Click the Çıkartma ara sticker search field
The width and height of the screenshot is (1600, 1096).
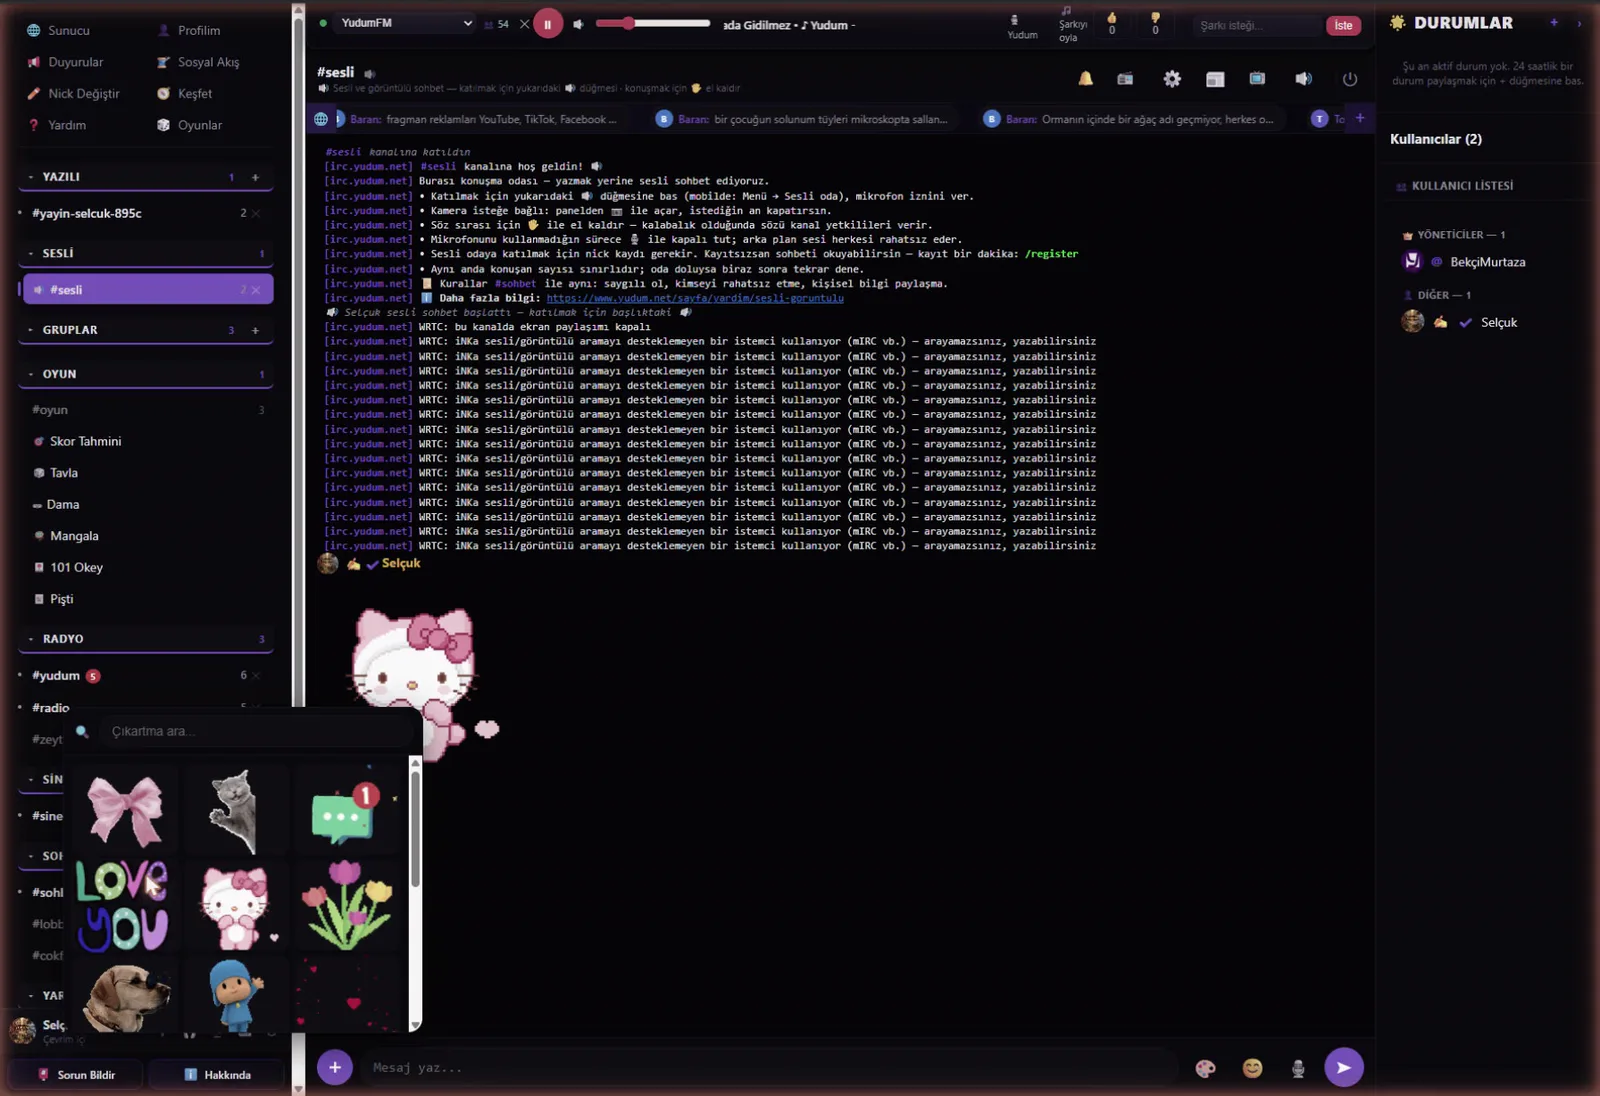click(255, 731)
